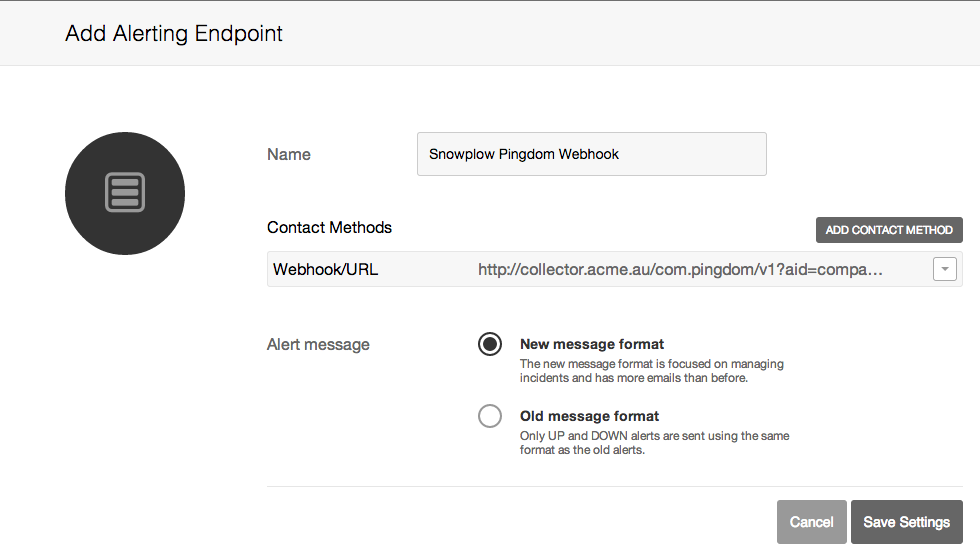980x550 pixels.
Task: Click the Contact Methods section heading
Action: [329, 228]
